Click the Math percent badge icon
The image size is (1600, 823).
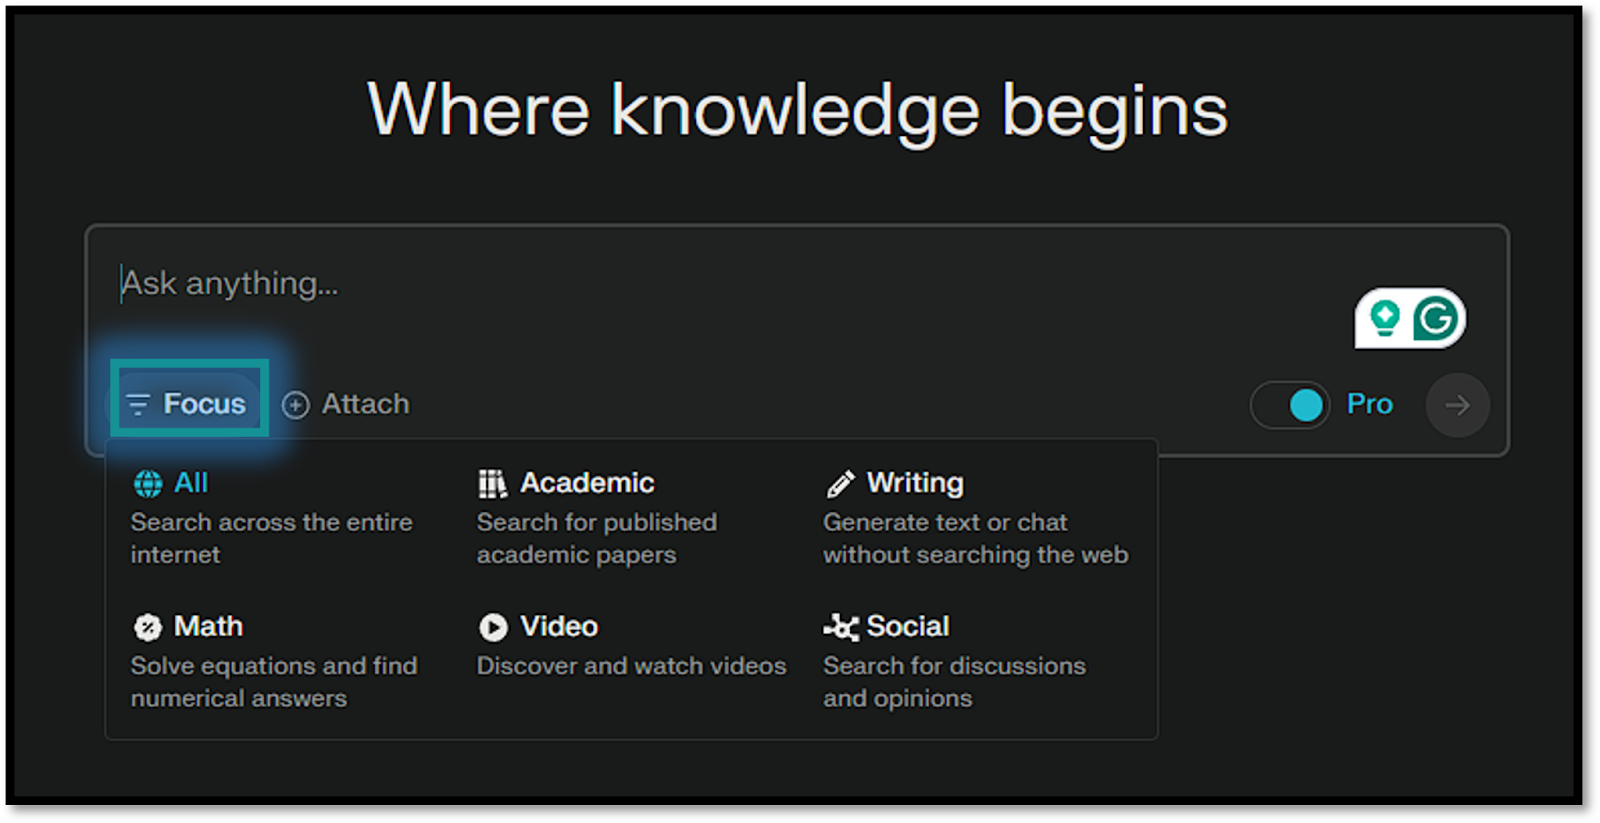click(148, 627)
